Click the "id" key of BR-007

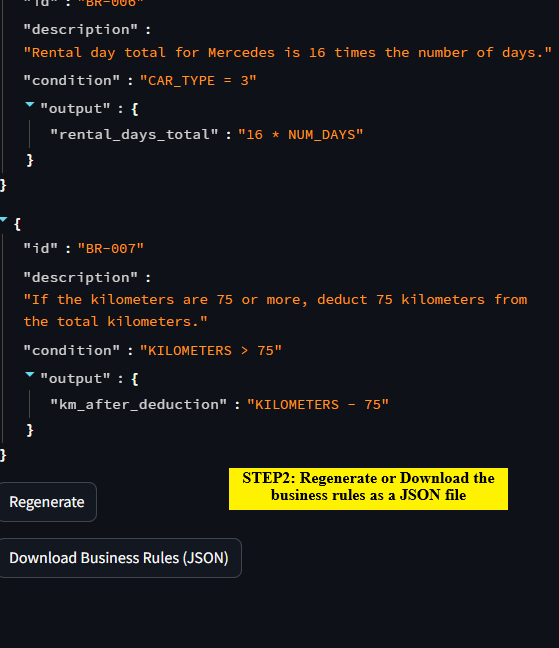(40, 248)
